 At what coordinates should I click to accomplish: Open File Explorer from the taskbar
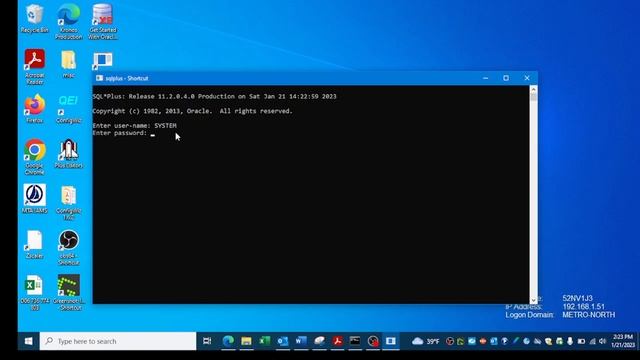click(x=246, y=341)
